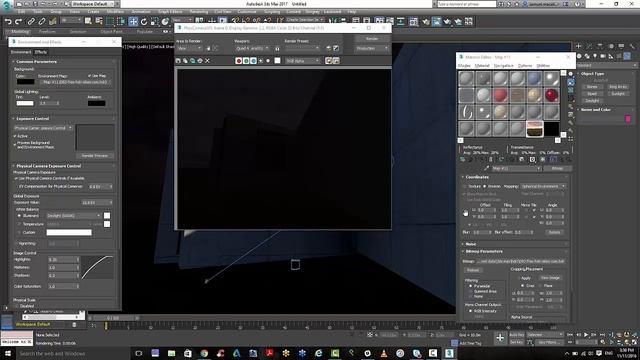Screen dimensions: 640x360
Task: Click the Color Saturation value field
Action: [x=63, y=287]
